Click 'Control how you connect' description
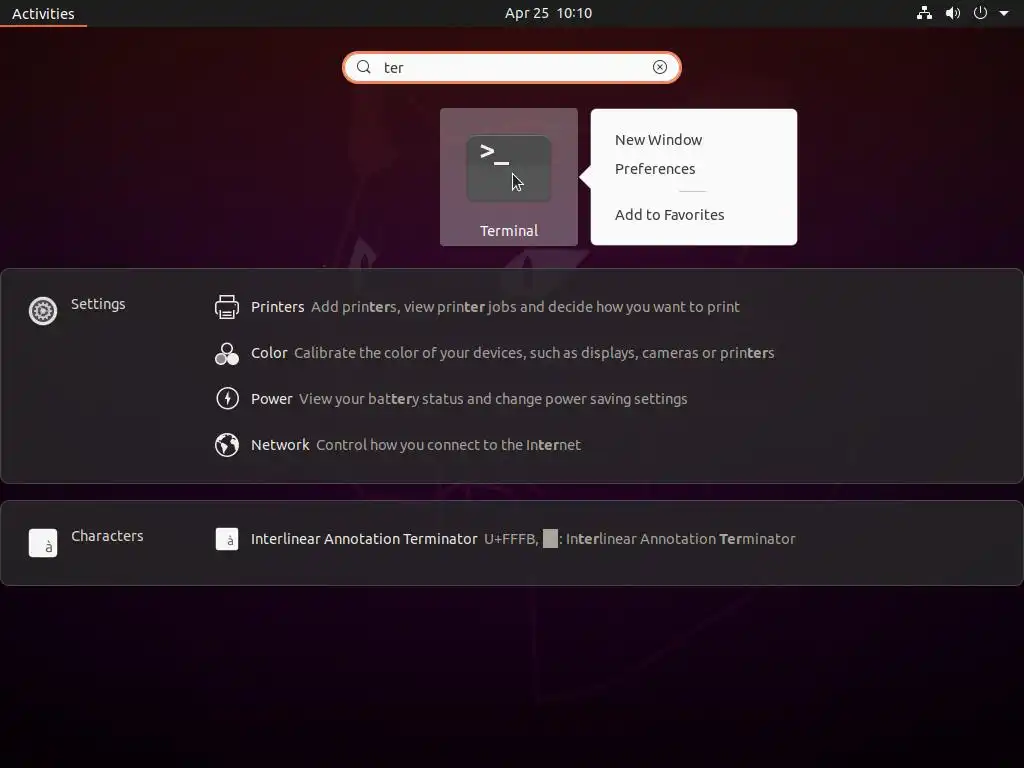The image size is (1024, 768). tap(449, 445)
